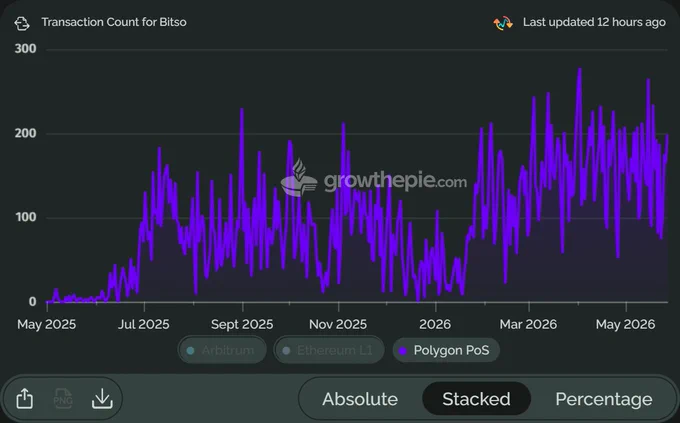Click the May 2025 x-axis label

[46, 325]
